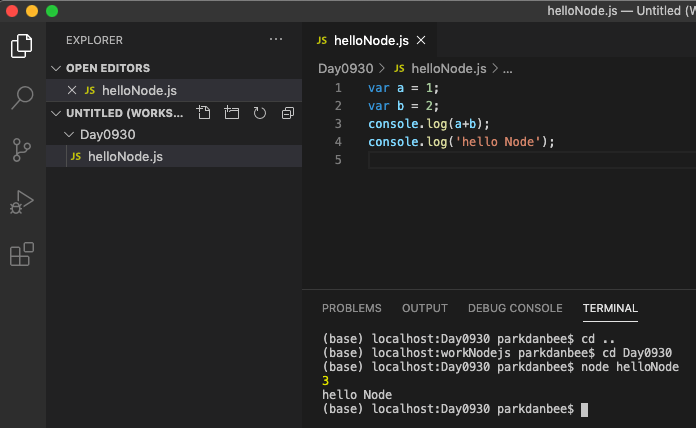
Task: Click the terminal output '3'
Action: click(325, 381)
